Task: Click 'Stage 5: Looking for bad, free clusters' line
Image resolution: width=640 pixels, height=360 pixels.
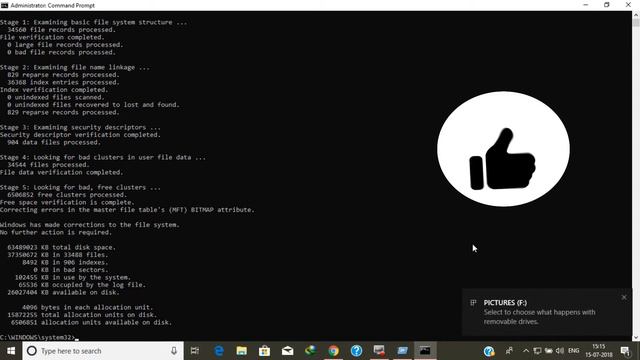Action: point(80,187)
